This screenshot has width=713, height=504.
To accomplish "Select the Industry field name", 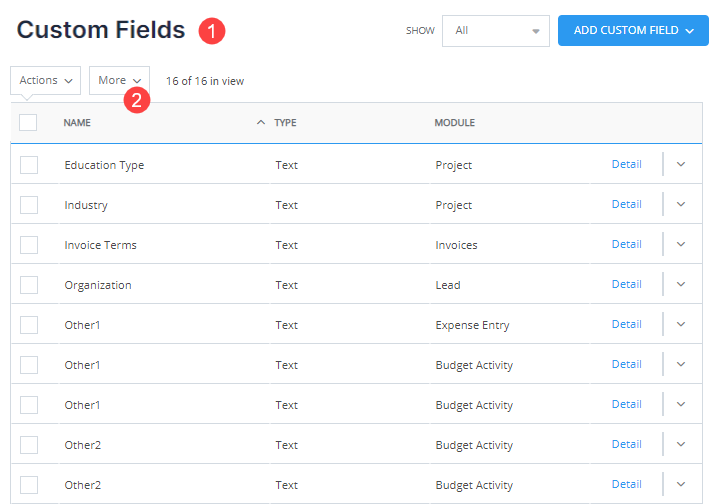I will [86, 205].
